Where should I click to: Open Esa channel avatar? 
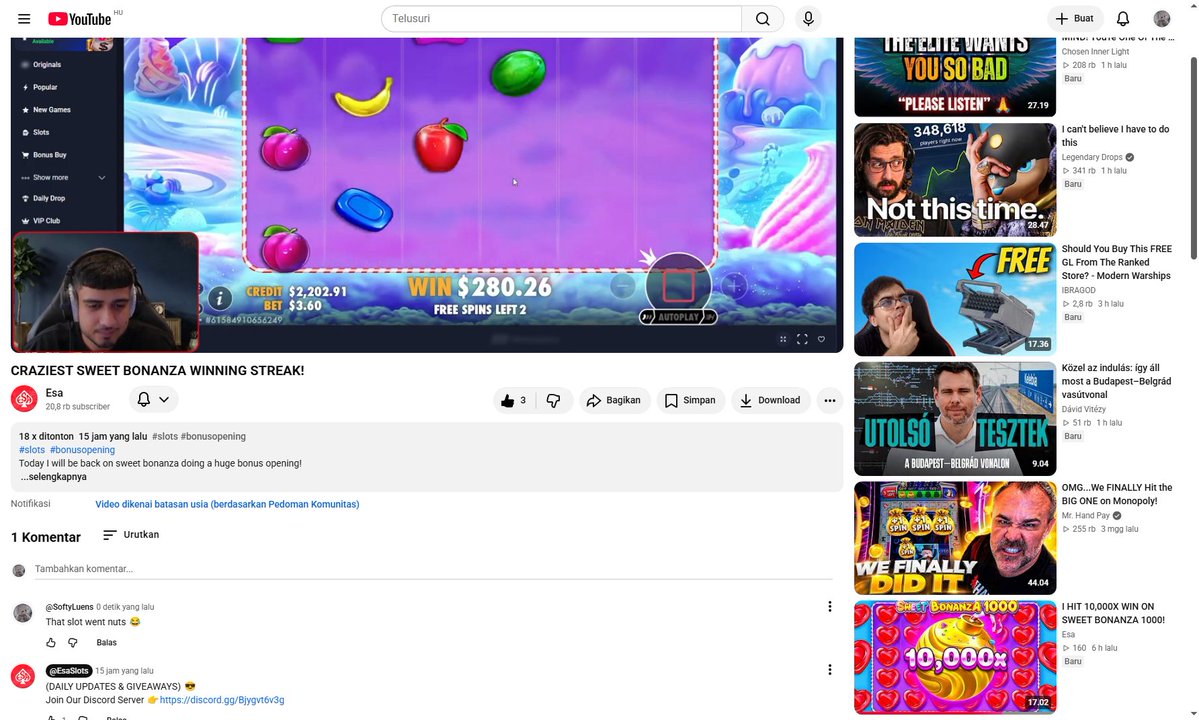pos(24,399)
